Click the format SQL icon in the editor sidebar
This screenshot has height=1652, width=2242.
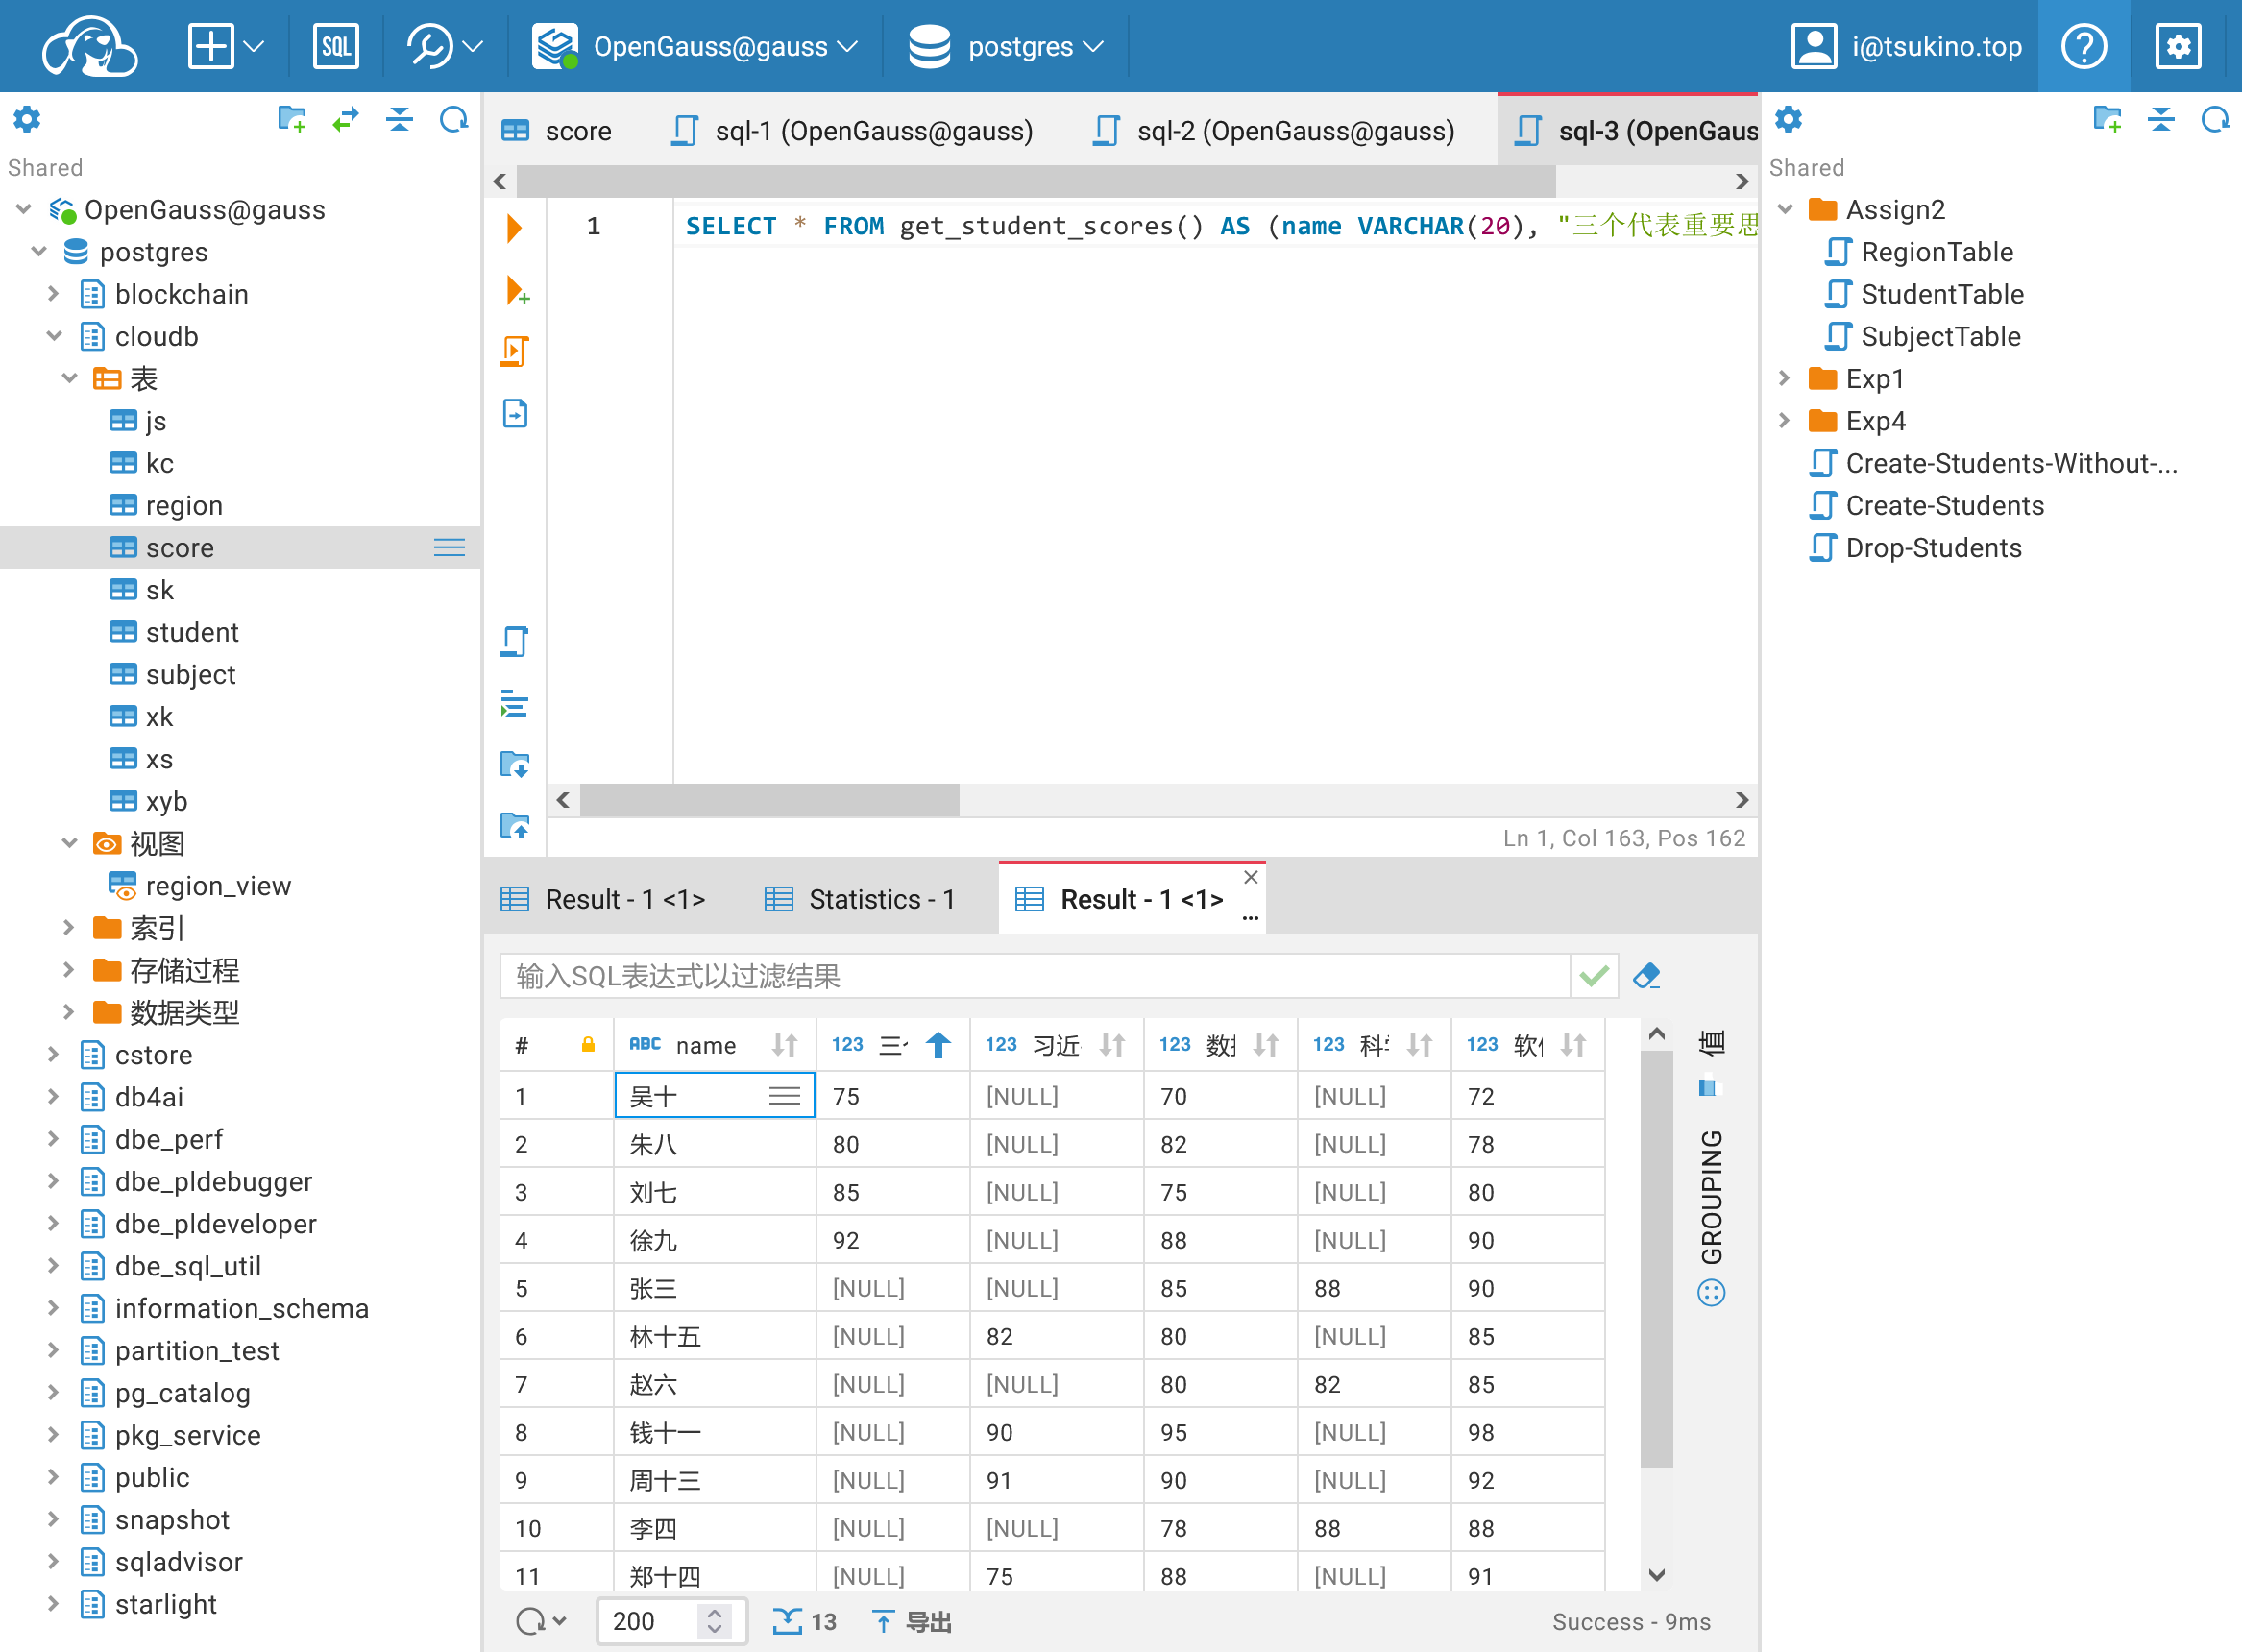[514, 704]
